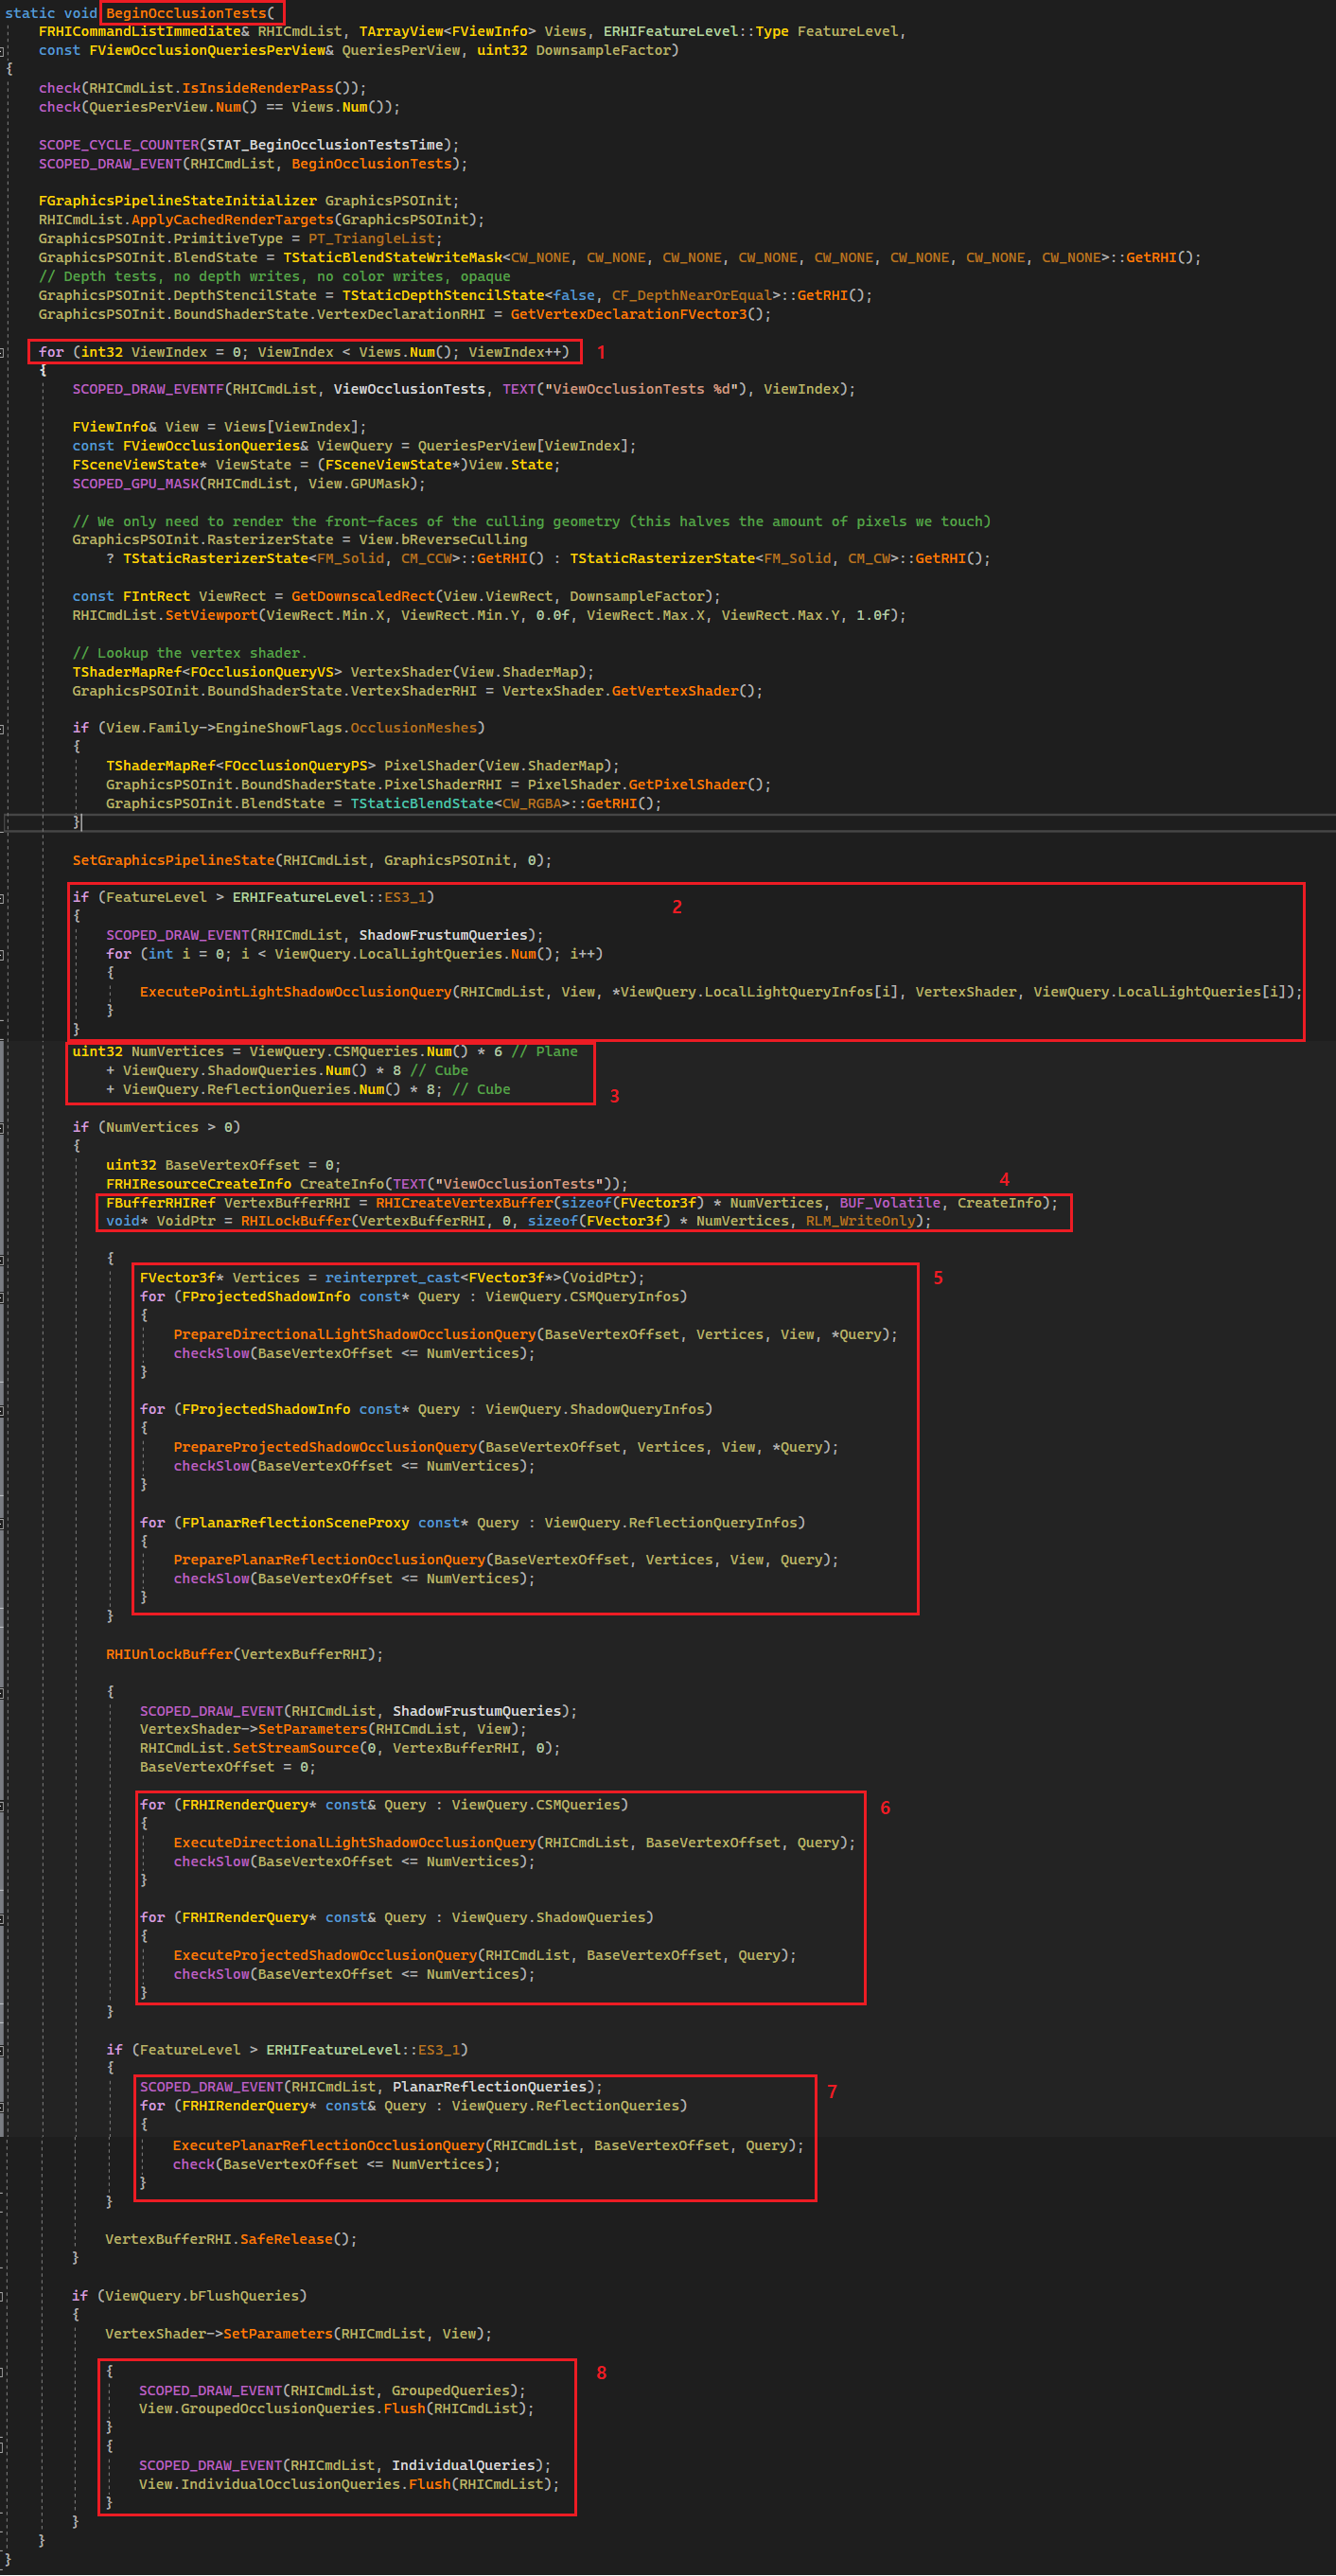1336x2576 pixels.
Task: Click FOcclusionQueryPS shader type
Action: click(296, 767)
